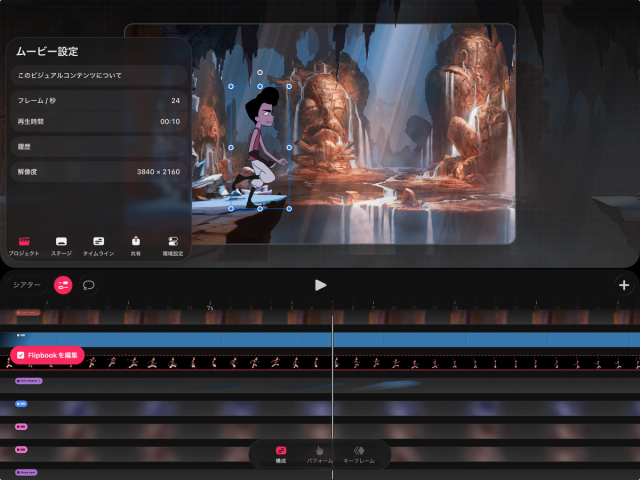Viewport: 640px width, 480px height.
Task: Click the red label on the top track
Action: [x=28, y=312]
